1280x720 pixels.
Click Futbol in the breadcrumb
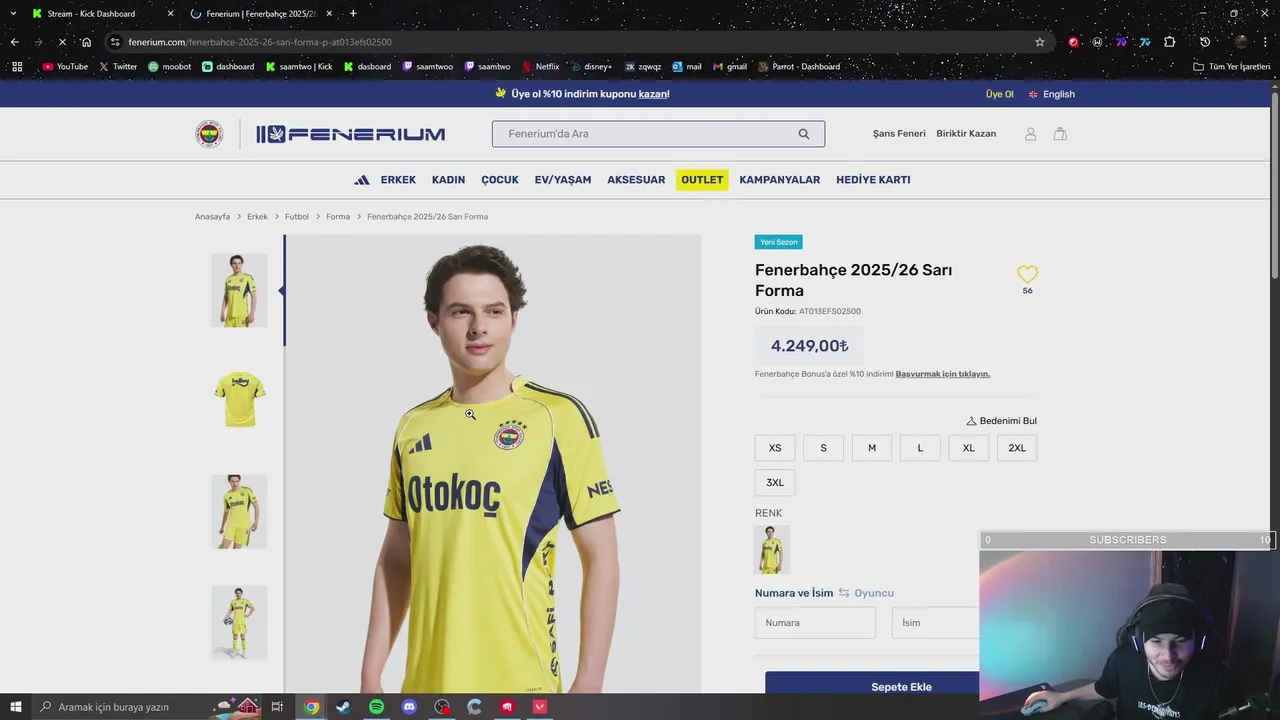click(x=297, y=217)
